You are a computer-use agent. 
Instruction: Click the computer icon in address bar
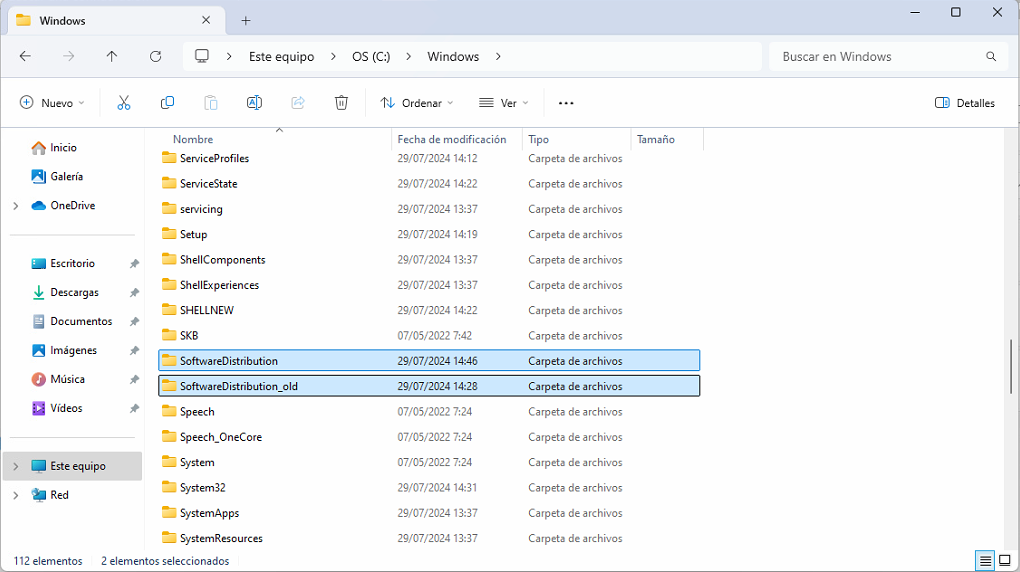click(x=202, y=56)
